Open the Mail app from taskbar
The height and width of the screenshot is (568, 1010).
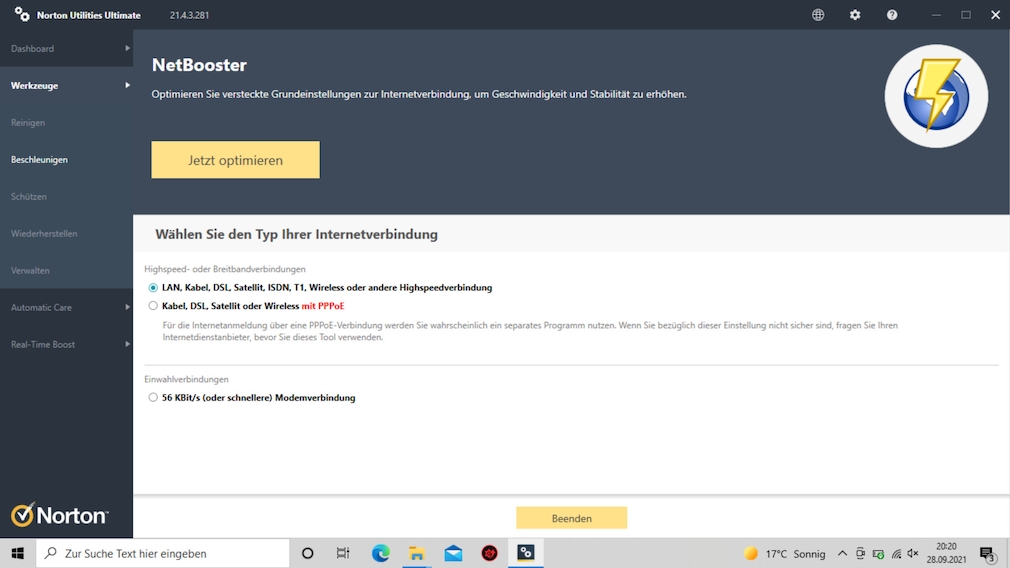pyautogui.click(x=453, y=553)
